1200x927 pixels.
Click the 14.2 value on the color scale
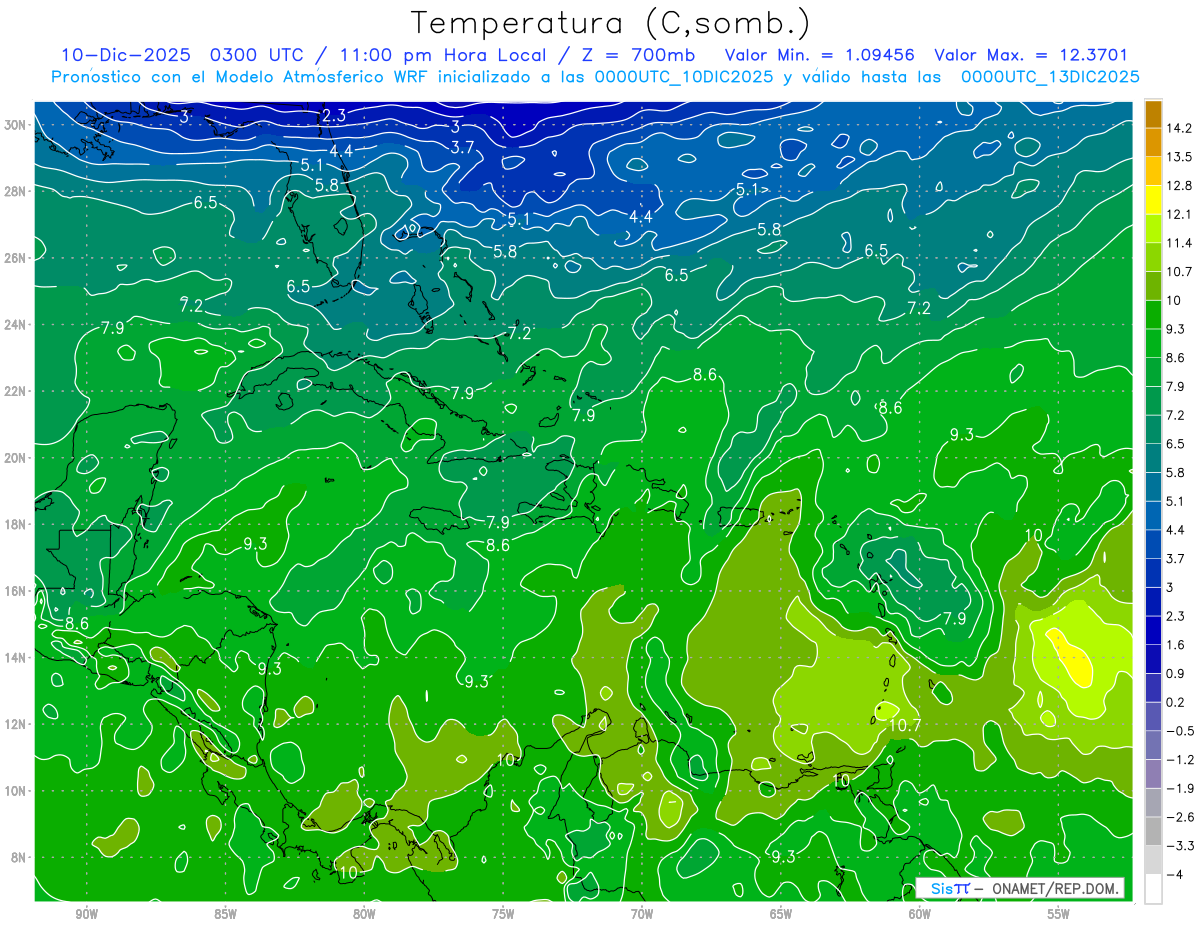[x=1178, y=128]
